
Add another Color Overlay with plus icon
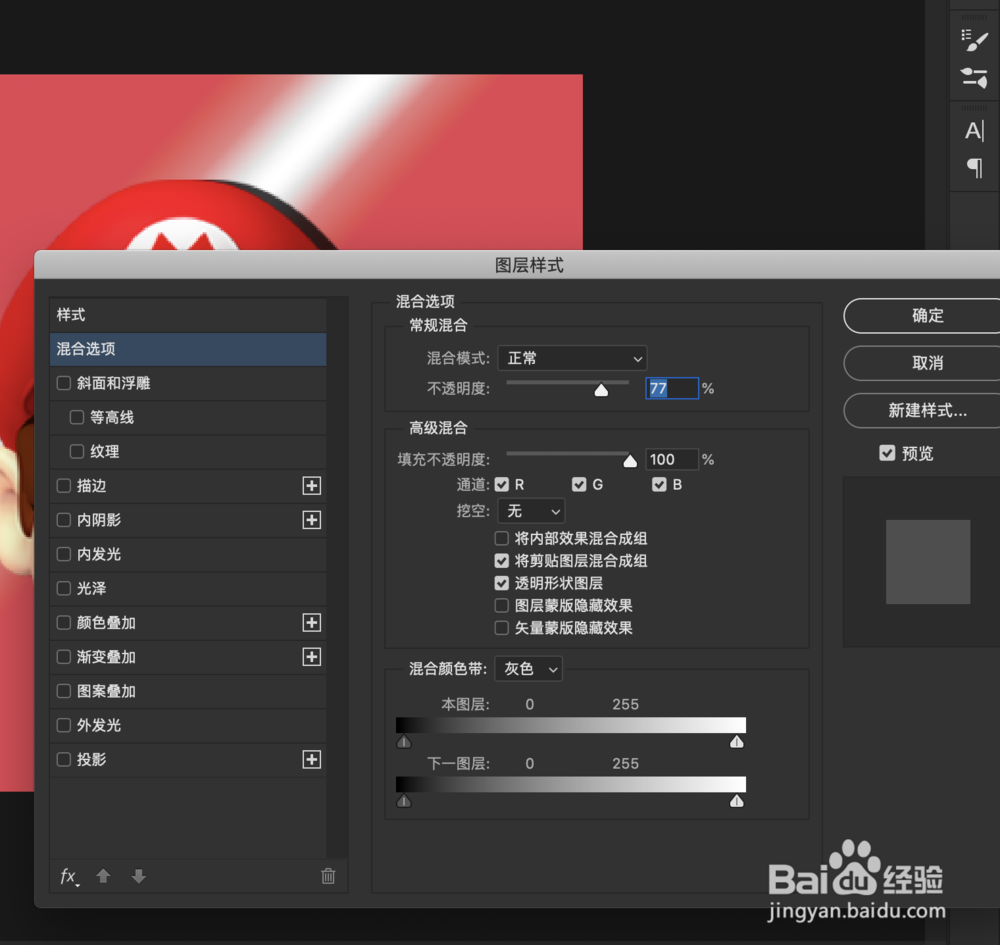click(x=311, y=623)
